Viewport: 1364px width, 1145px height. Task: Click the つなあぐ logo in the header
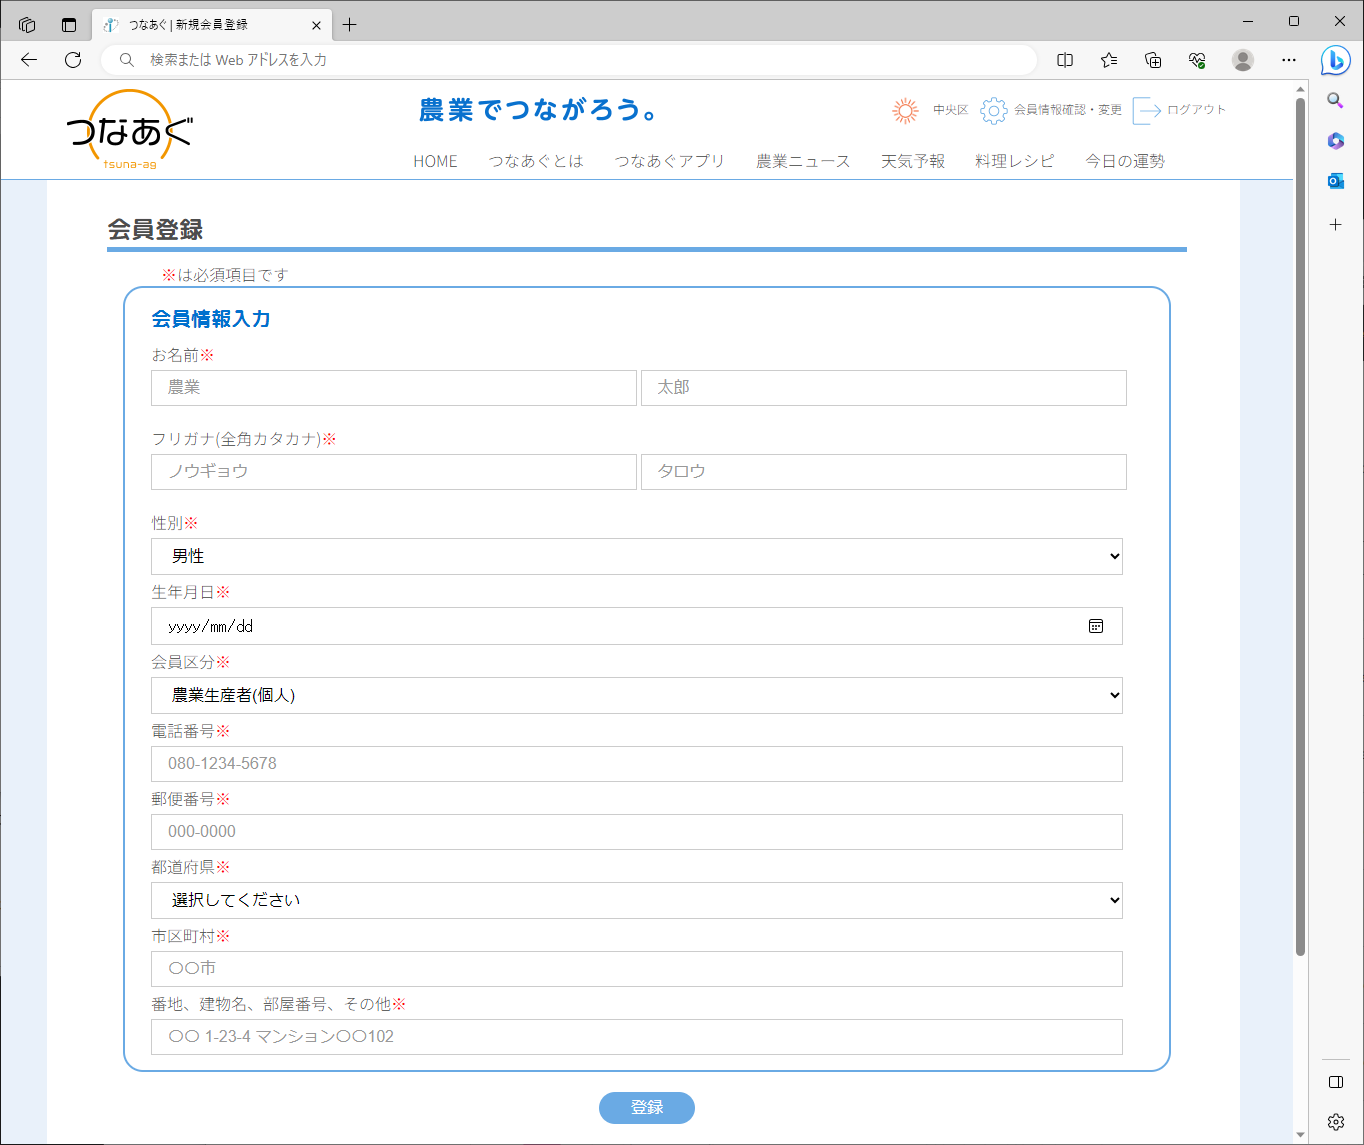[x=130, y=131]
